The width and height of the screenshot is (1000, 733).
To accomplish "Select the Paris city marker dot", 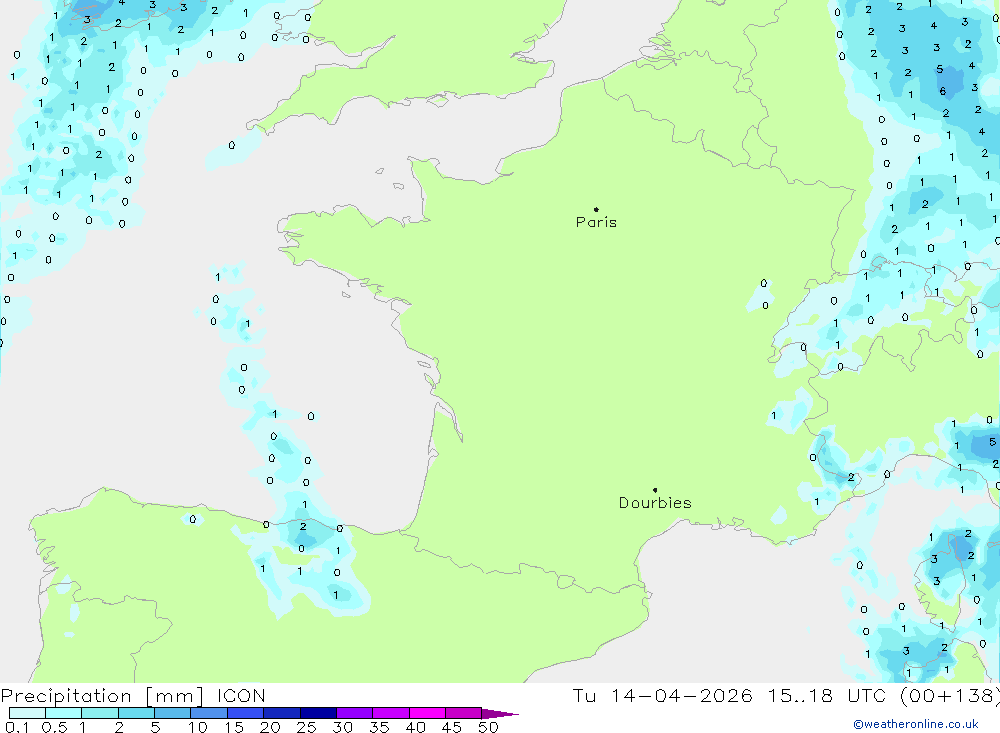I will [x=596, y=209].
